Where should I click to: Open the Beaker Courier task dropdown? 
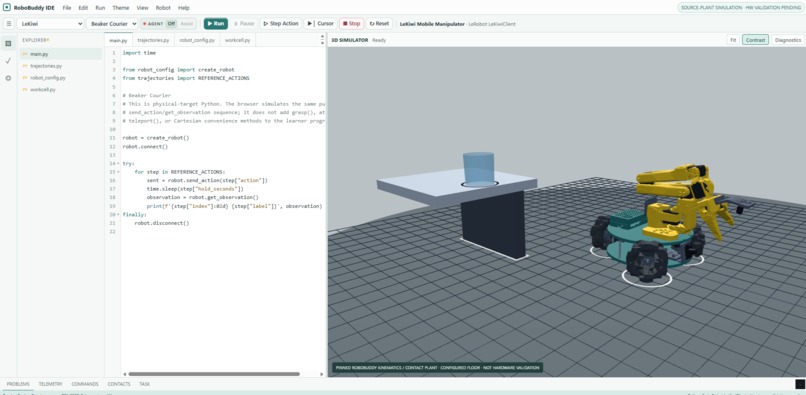click(112, 24)
